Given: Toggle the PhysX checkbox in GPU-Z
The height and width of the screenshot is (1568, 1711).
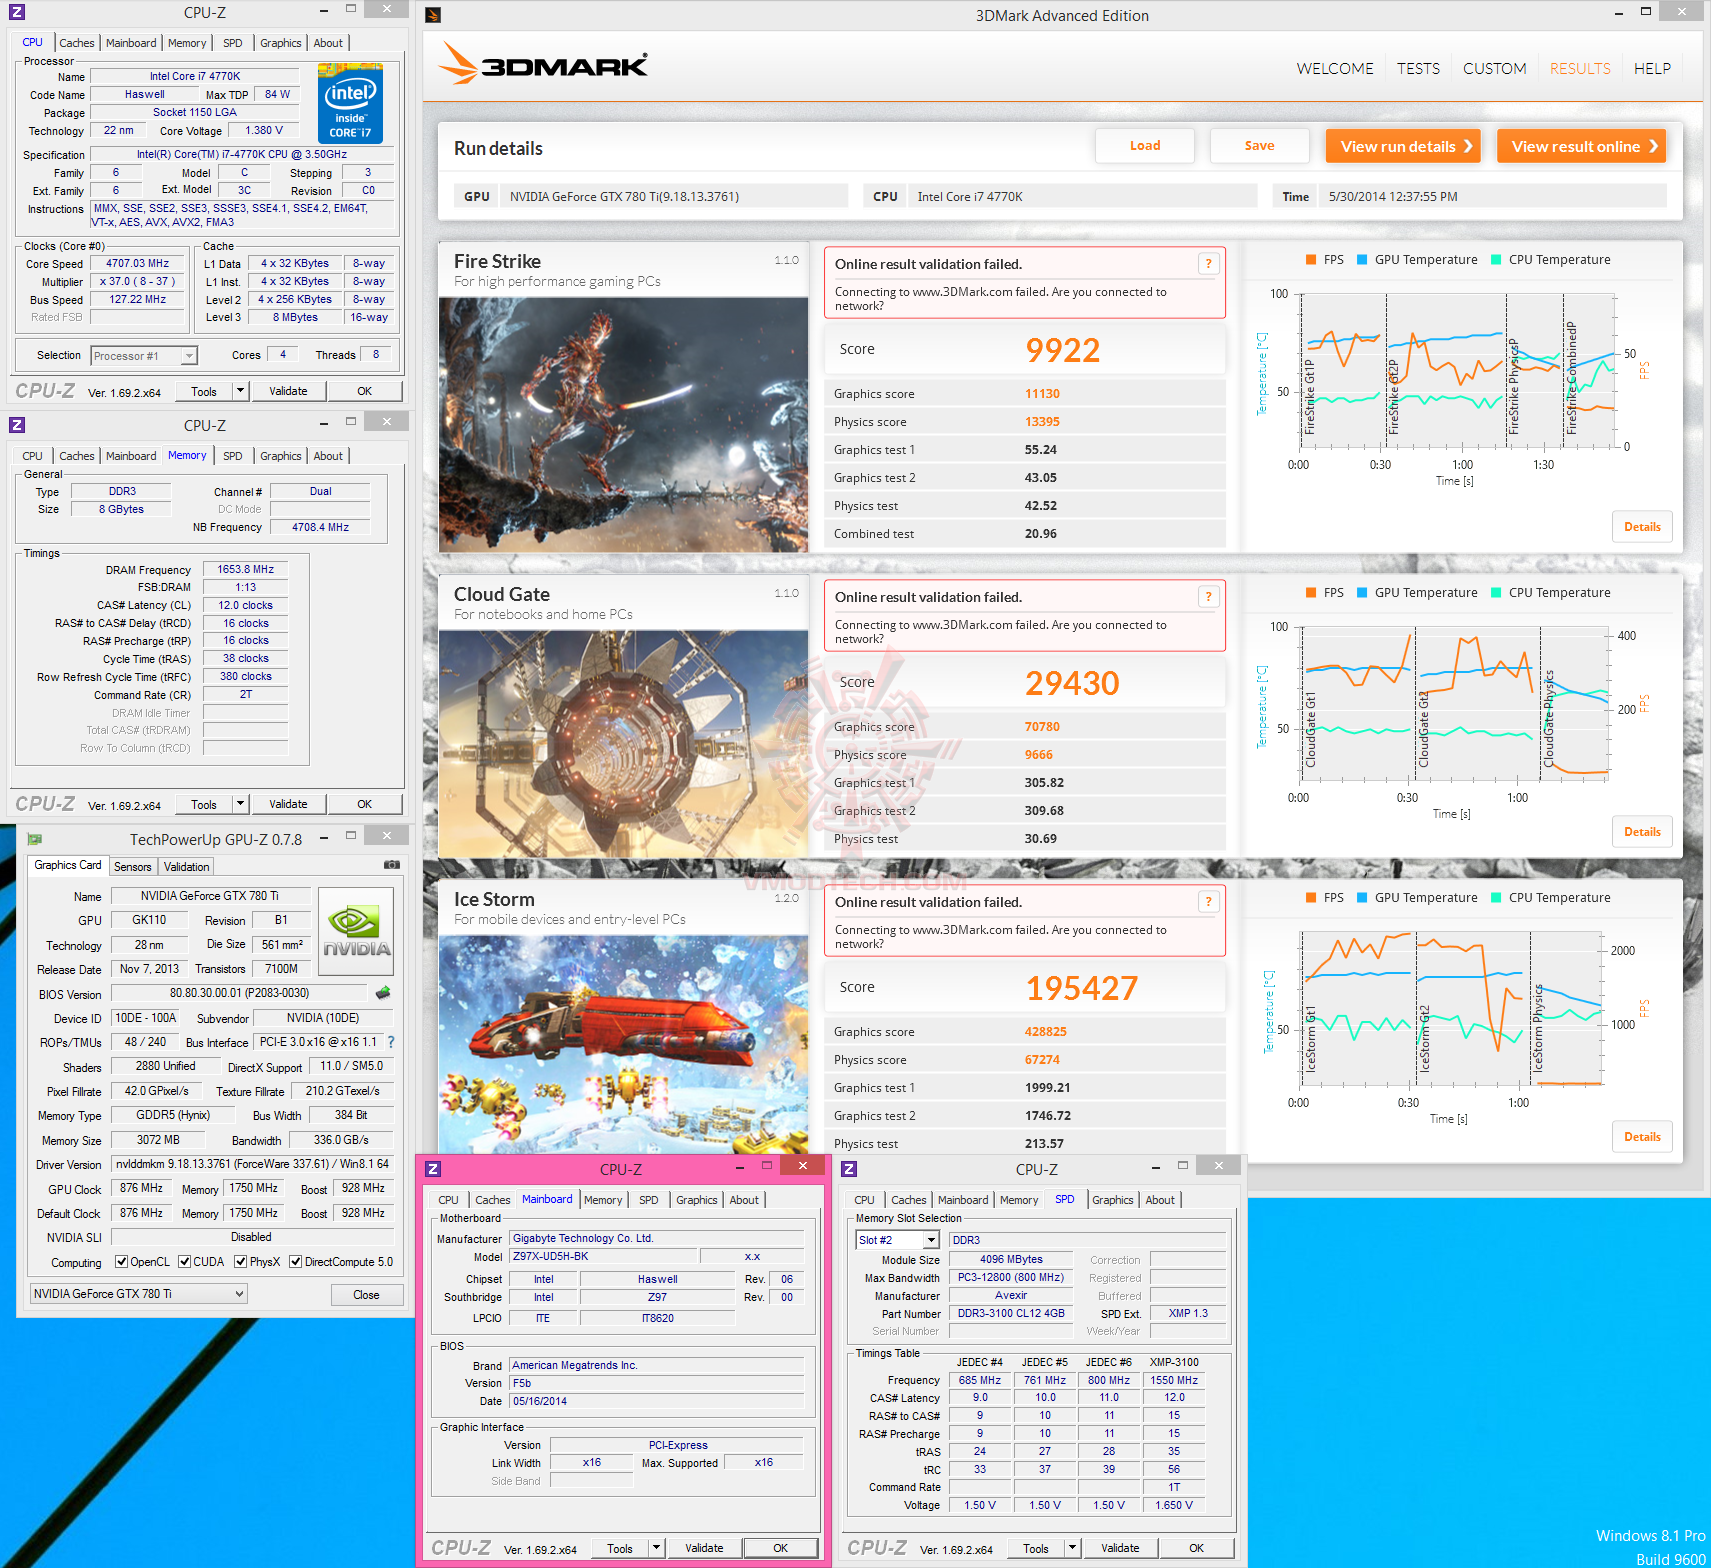Looking at the screenshot, I should tap(240, 1262).
